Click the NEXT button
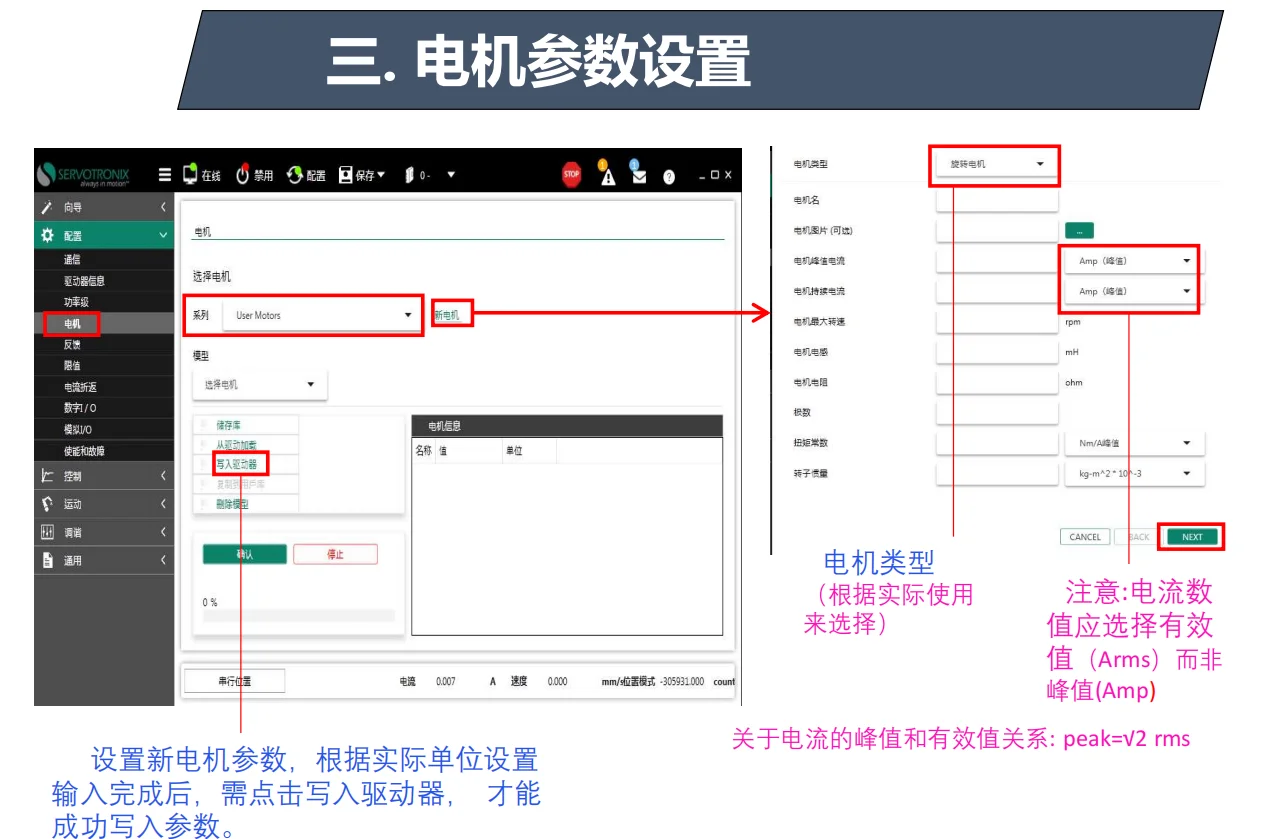 [1190, 537]
